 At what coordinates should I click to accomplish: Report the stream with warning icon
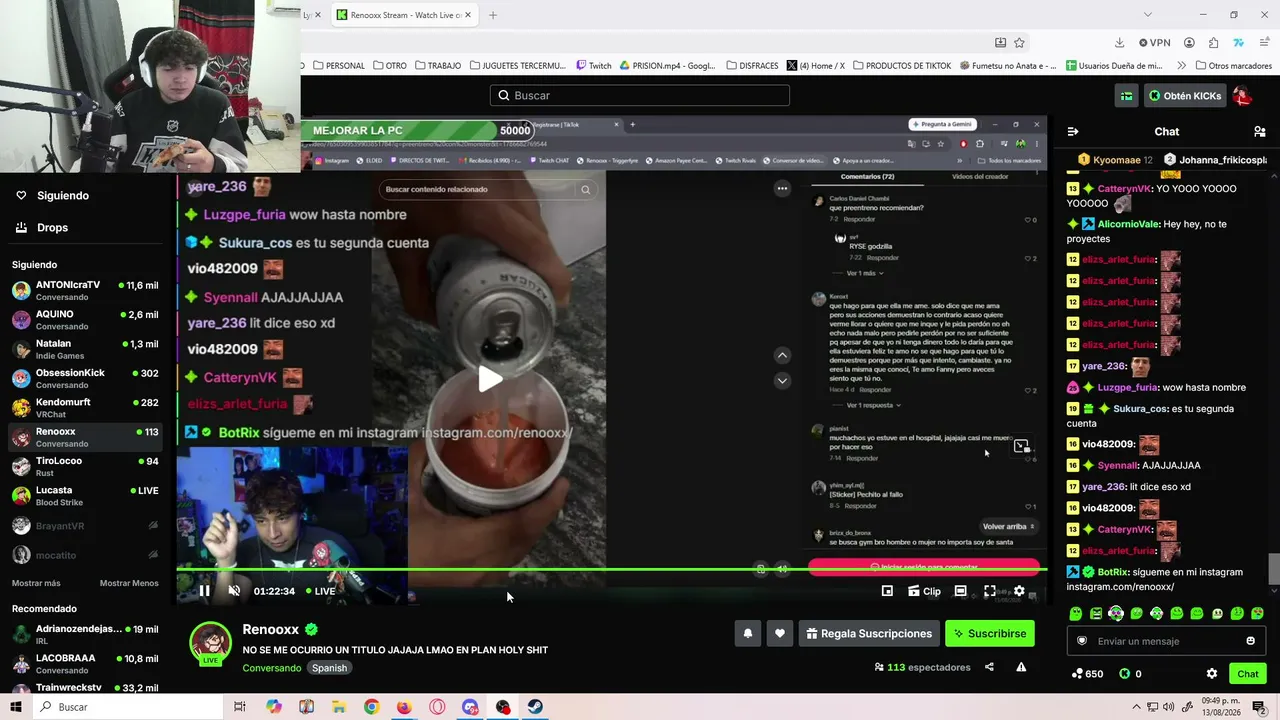pos(1021,667)
